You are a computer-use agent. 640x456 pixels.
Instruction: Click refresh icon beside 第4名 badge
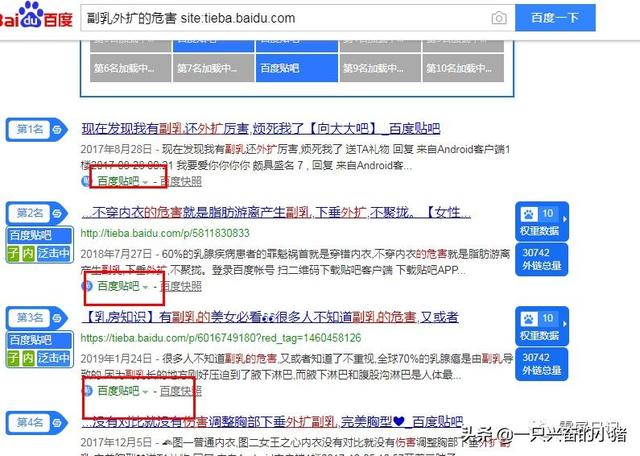(57, 423)
